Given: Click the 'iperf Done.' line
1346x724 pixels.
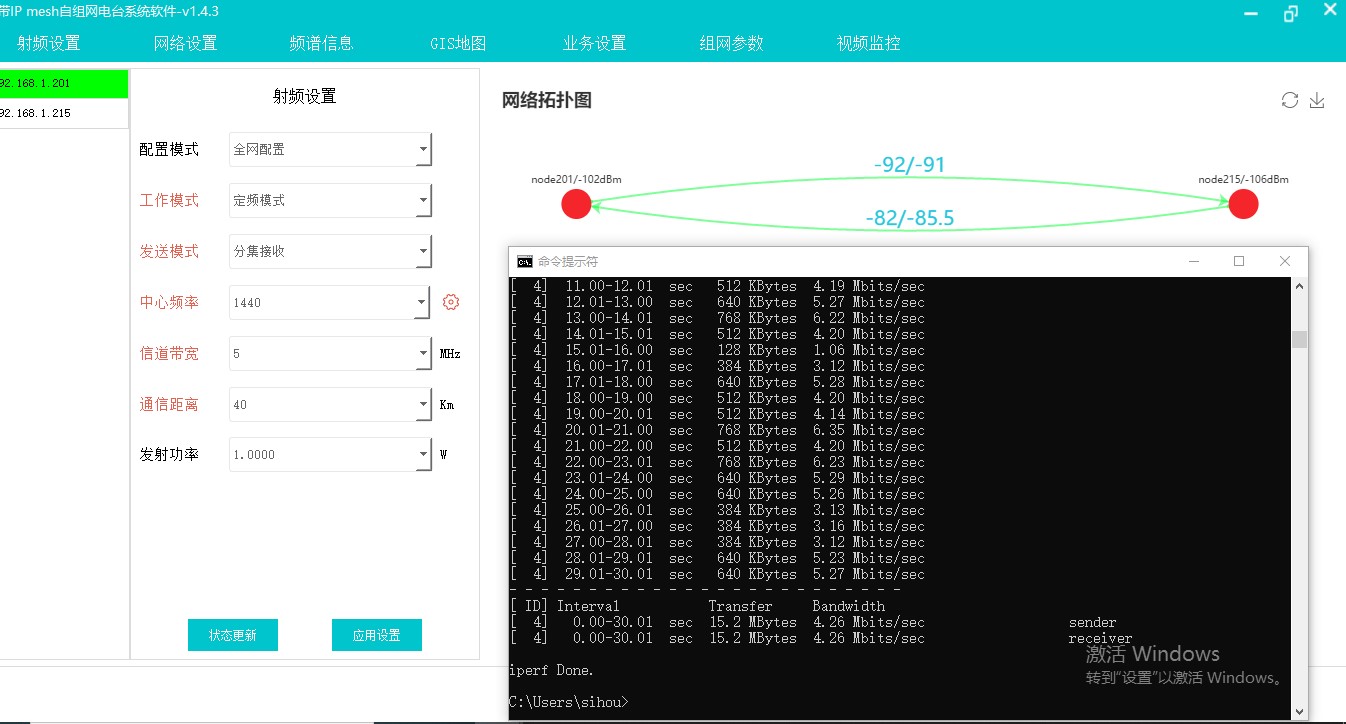Looking at the screenshot, I should 551,670.
